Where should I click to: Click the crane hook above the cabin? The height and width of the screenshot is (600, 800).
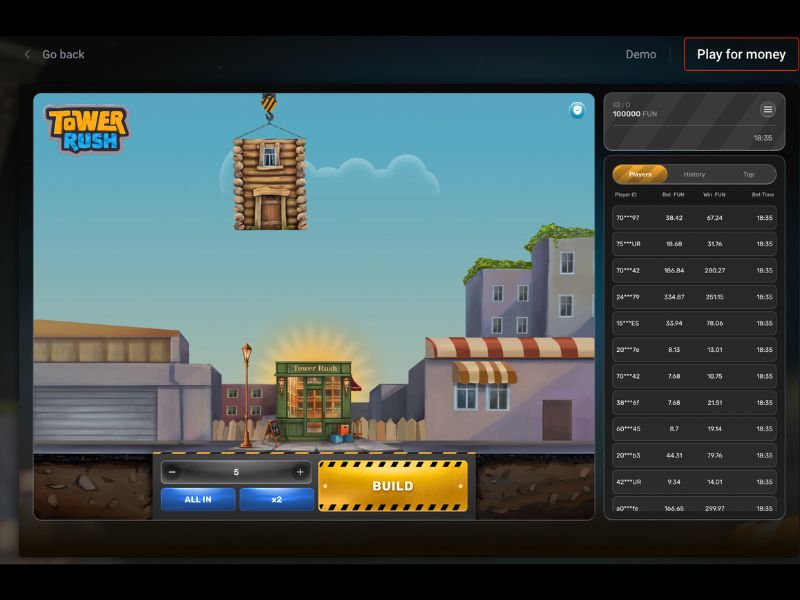[x=268, y=108]
